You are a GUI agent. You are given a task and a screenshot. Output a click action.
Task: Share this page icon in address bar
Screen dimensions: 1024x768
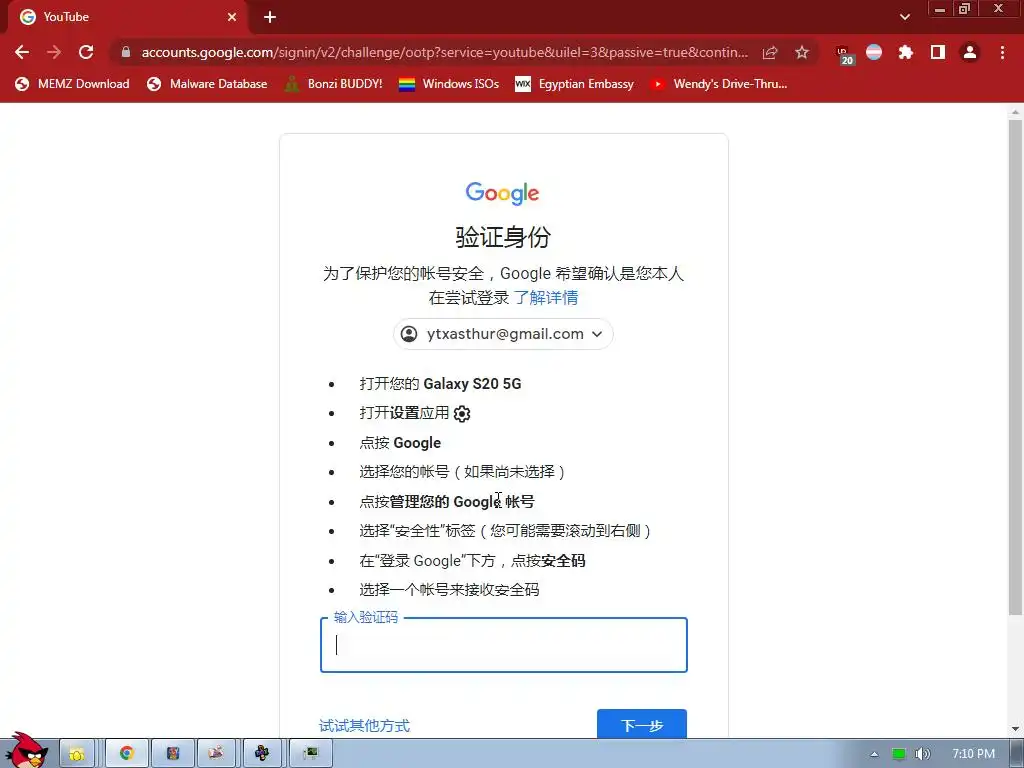coord(770,52)
